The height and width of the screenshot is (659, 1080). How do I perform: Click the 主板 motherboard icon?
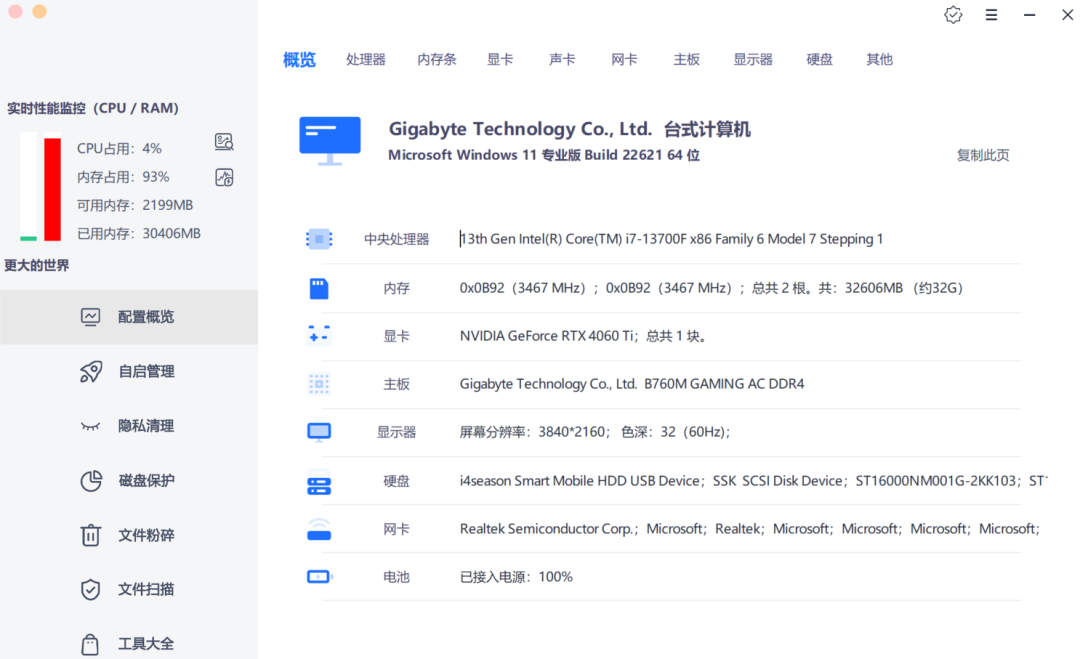tap(319, 384)
